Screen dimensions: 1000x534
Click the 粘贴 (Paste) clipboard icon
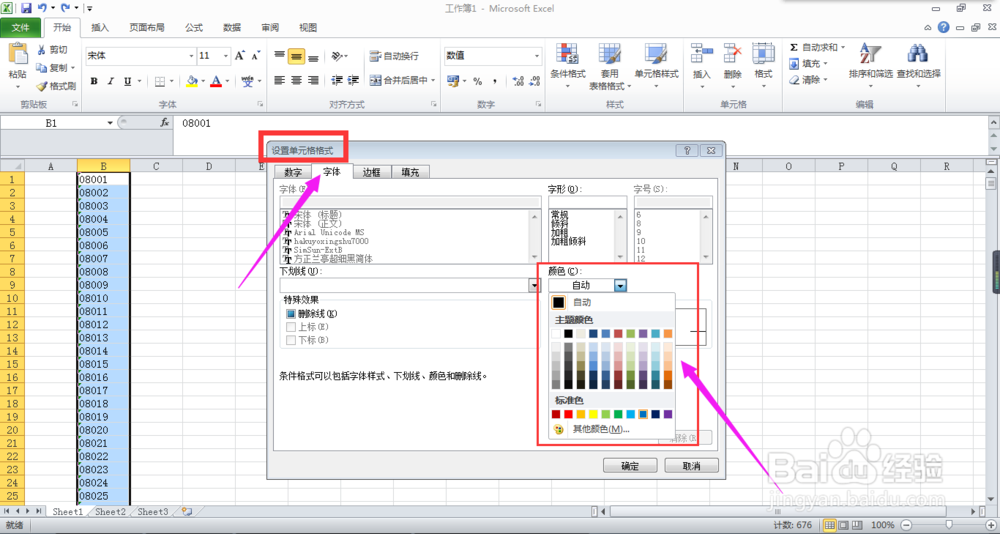[17, 54]
